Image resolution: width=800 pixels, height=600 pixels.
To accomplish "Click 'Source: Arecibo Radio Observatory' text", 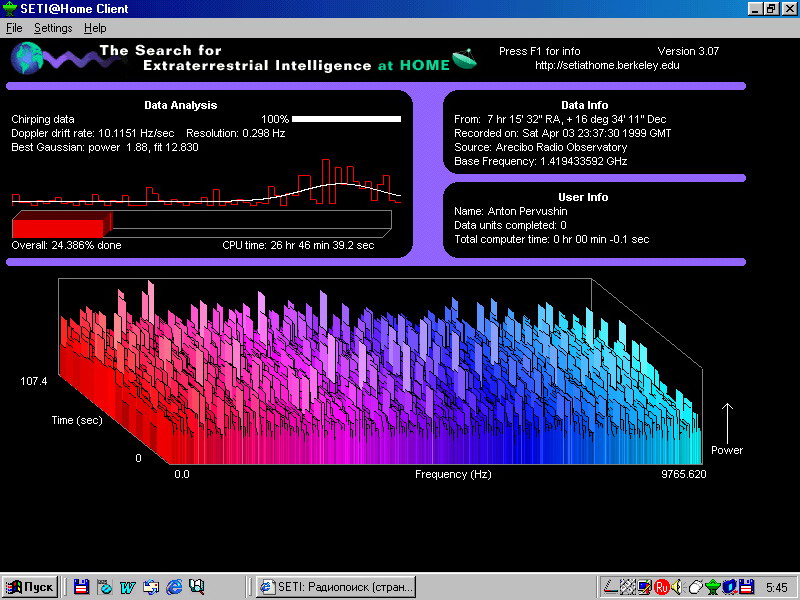I will pyautogui.click(x=540, y=147).
